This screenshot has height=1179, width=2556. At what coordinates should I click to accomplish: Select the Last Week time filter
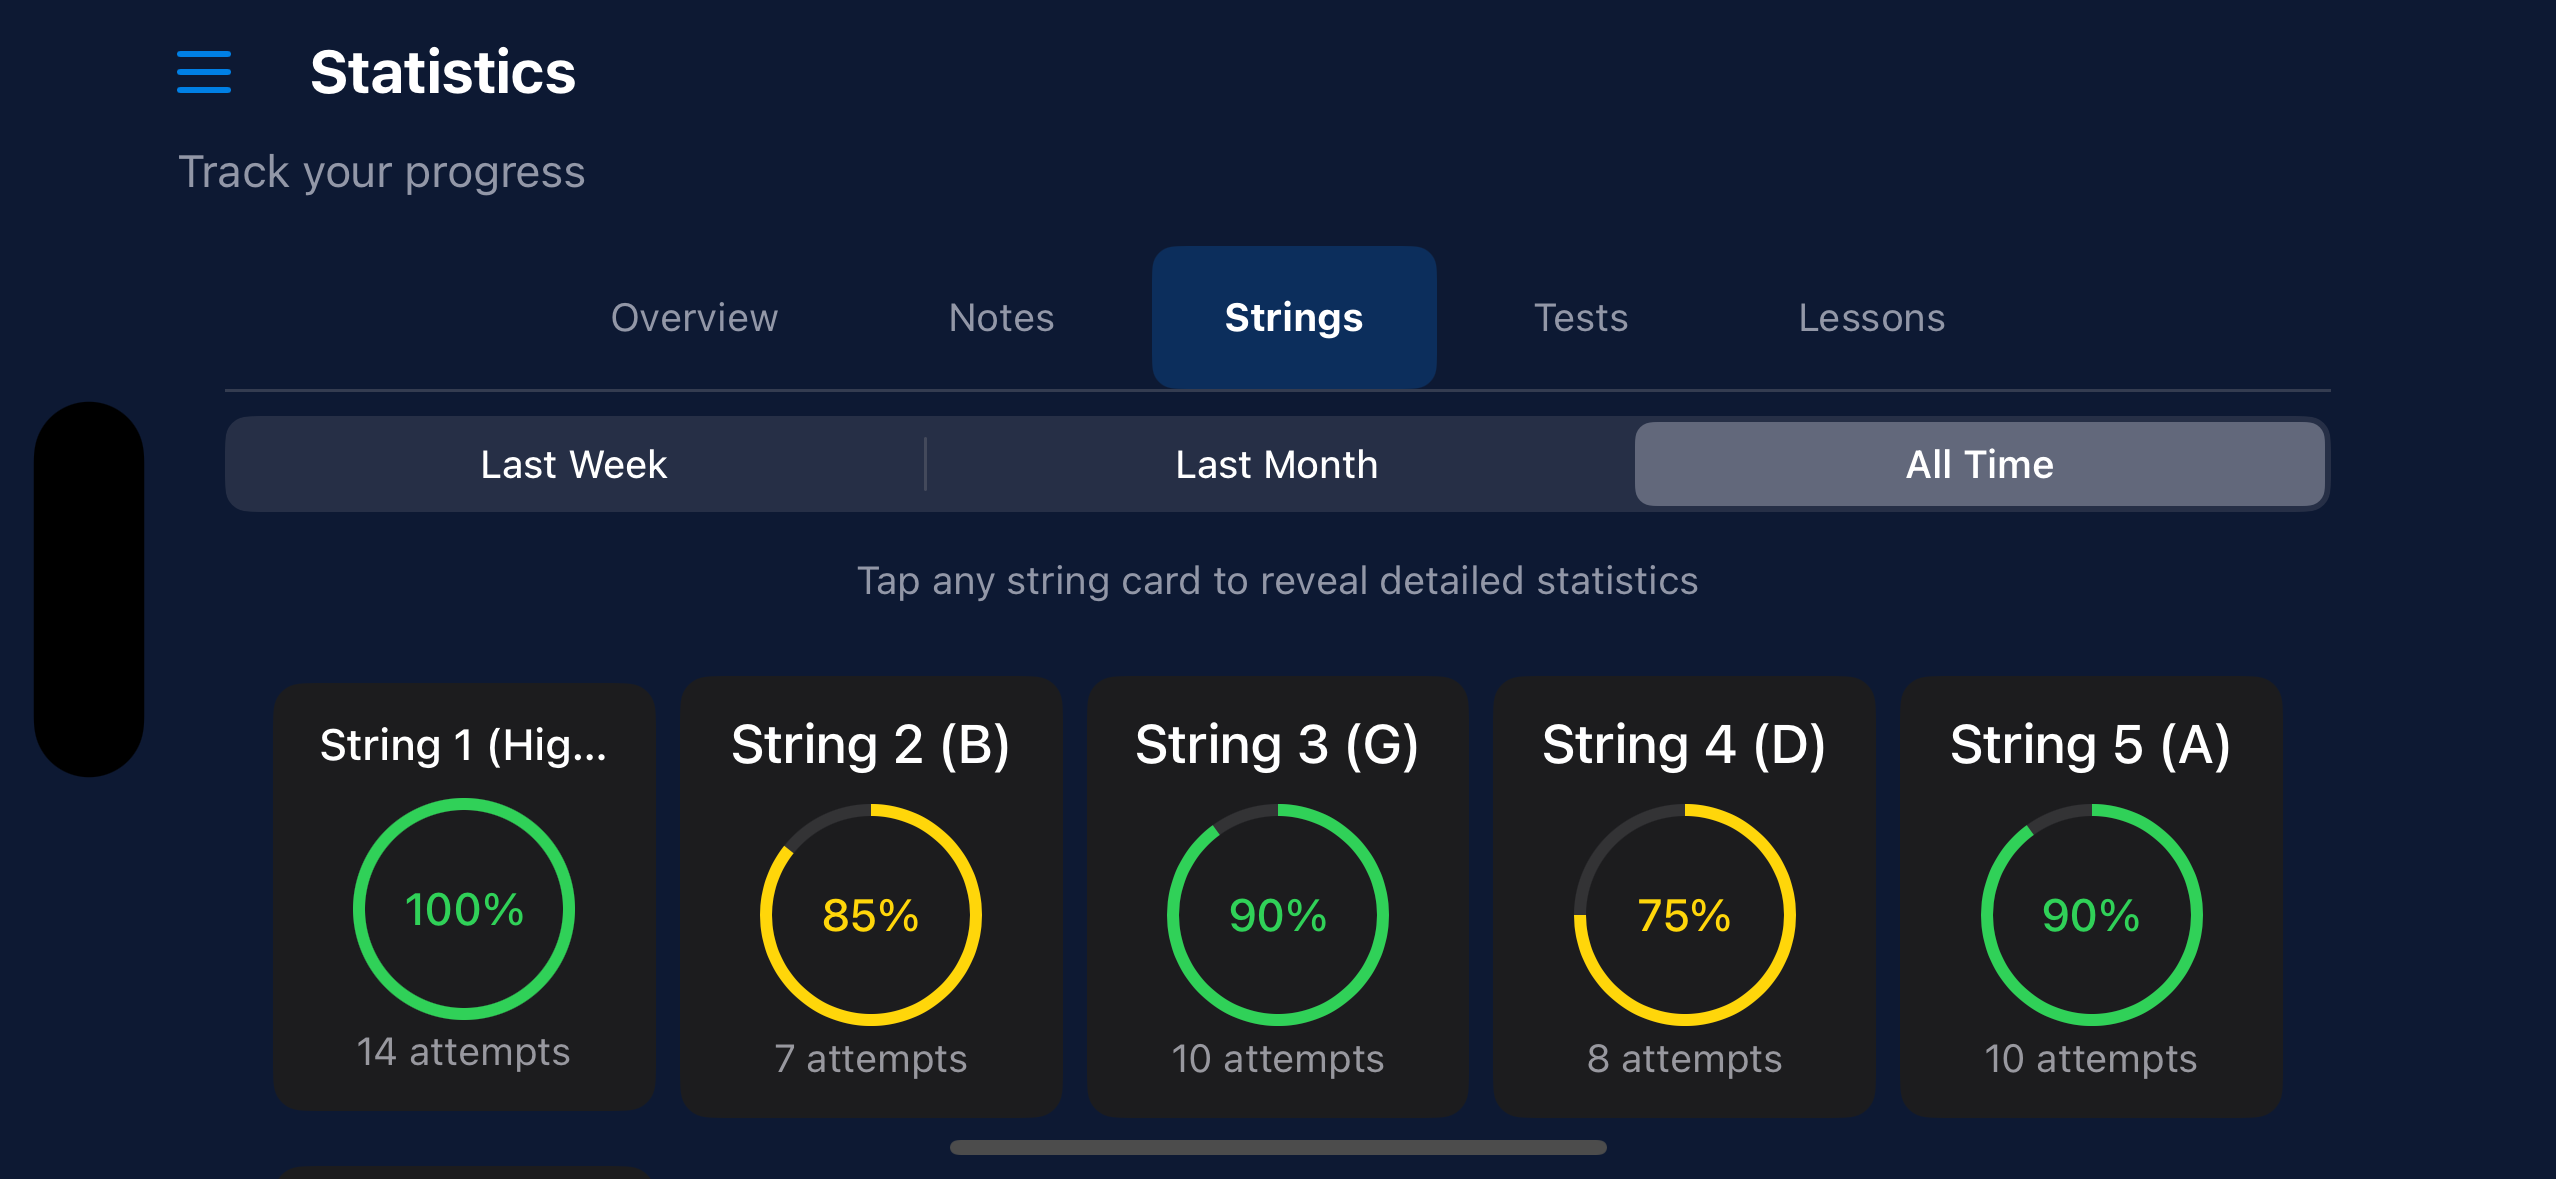pyautogui.click(x=574, y=465)
